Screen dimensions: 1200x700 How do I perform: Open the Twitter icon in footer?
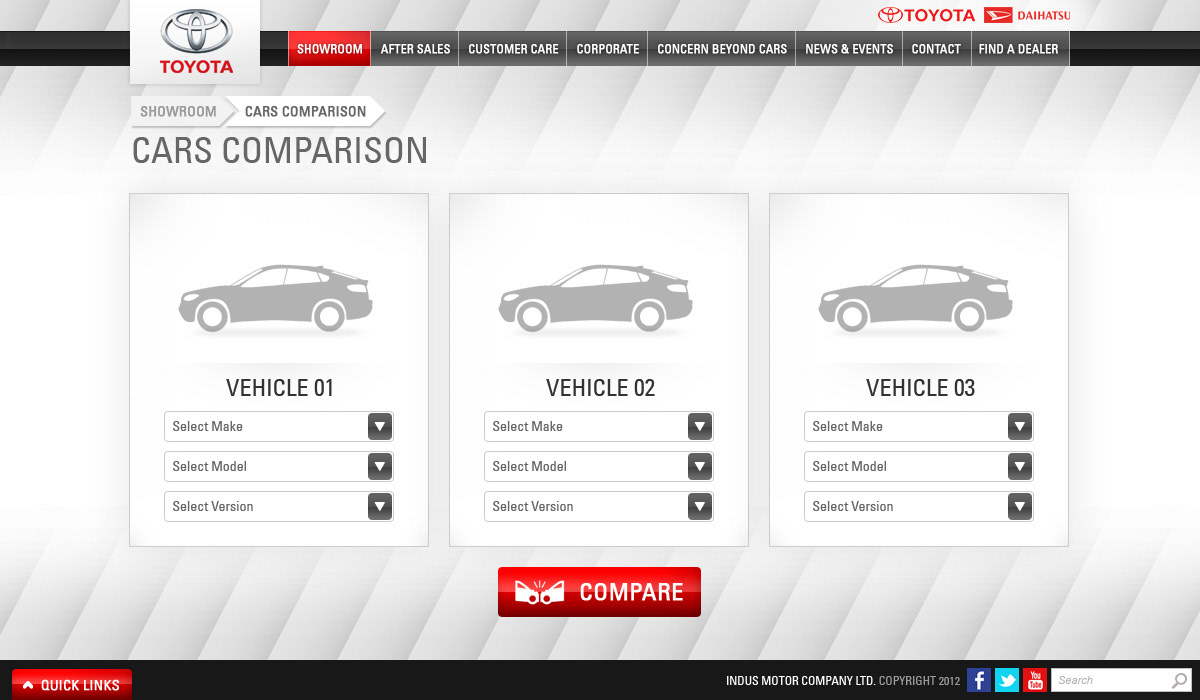coord(1007,680)
